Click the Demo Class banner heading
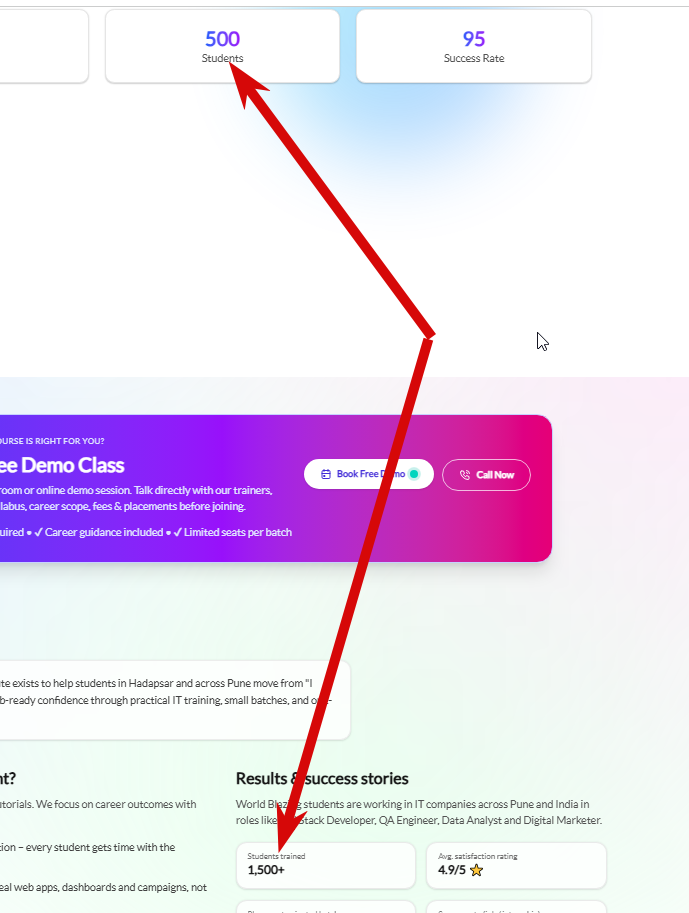 62,465
